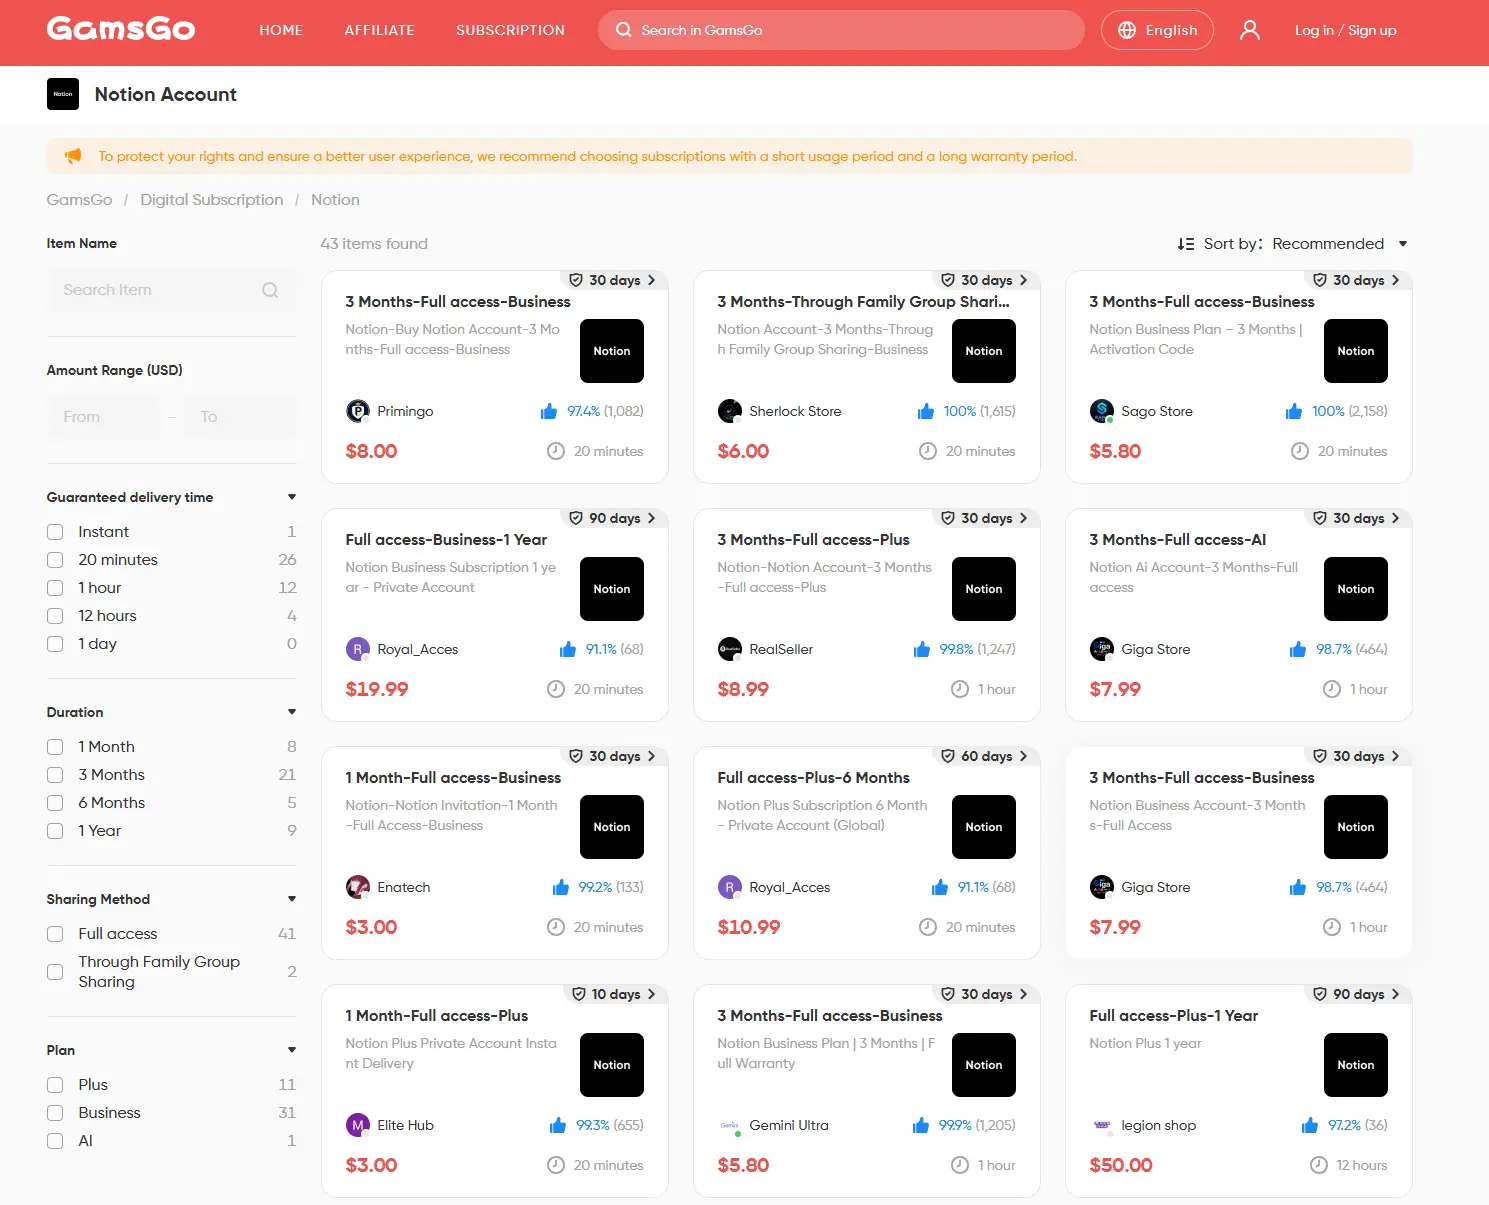Check the 1 Year duration filter
Viewport: 1489px width, 1205px height.
tap(55, 831)
